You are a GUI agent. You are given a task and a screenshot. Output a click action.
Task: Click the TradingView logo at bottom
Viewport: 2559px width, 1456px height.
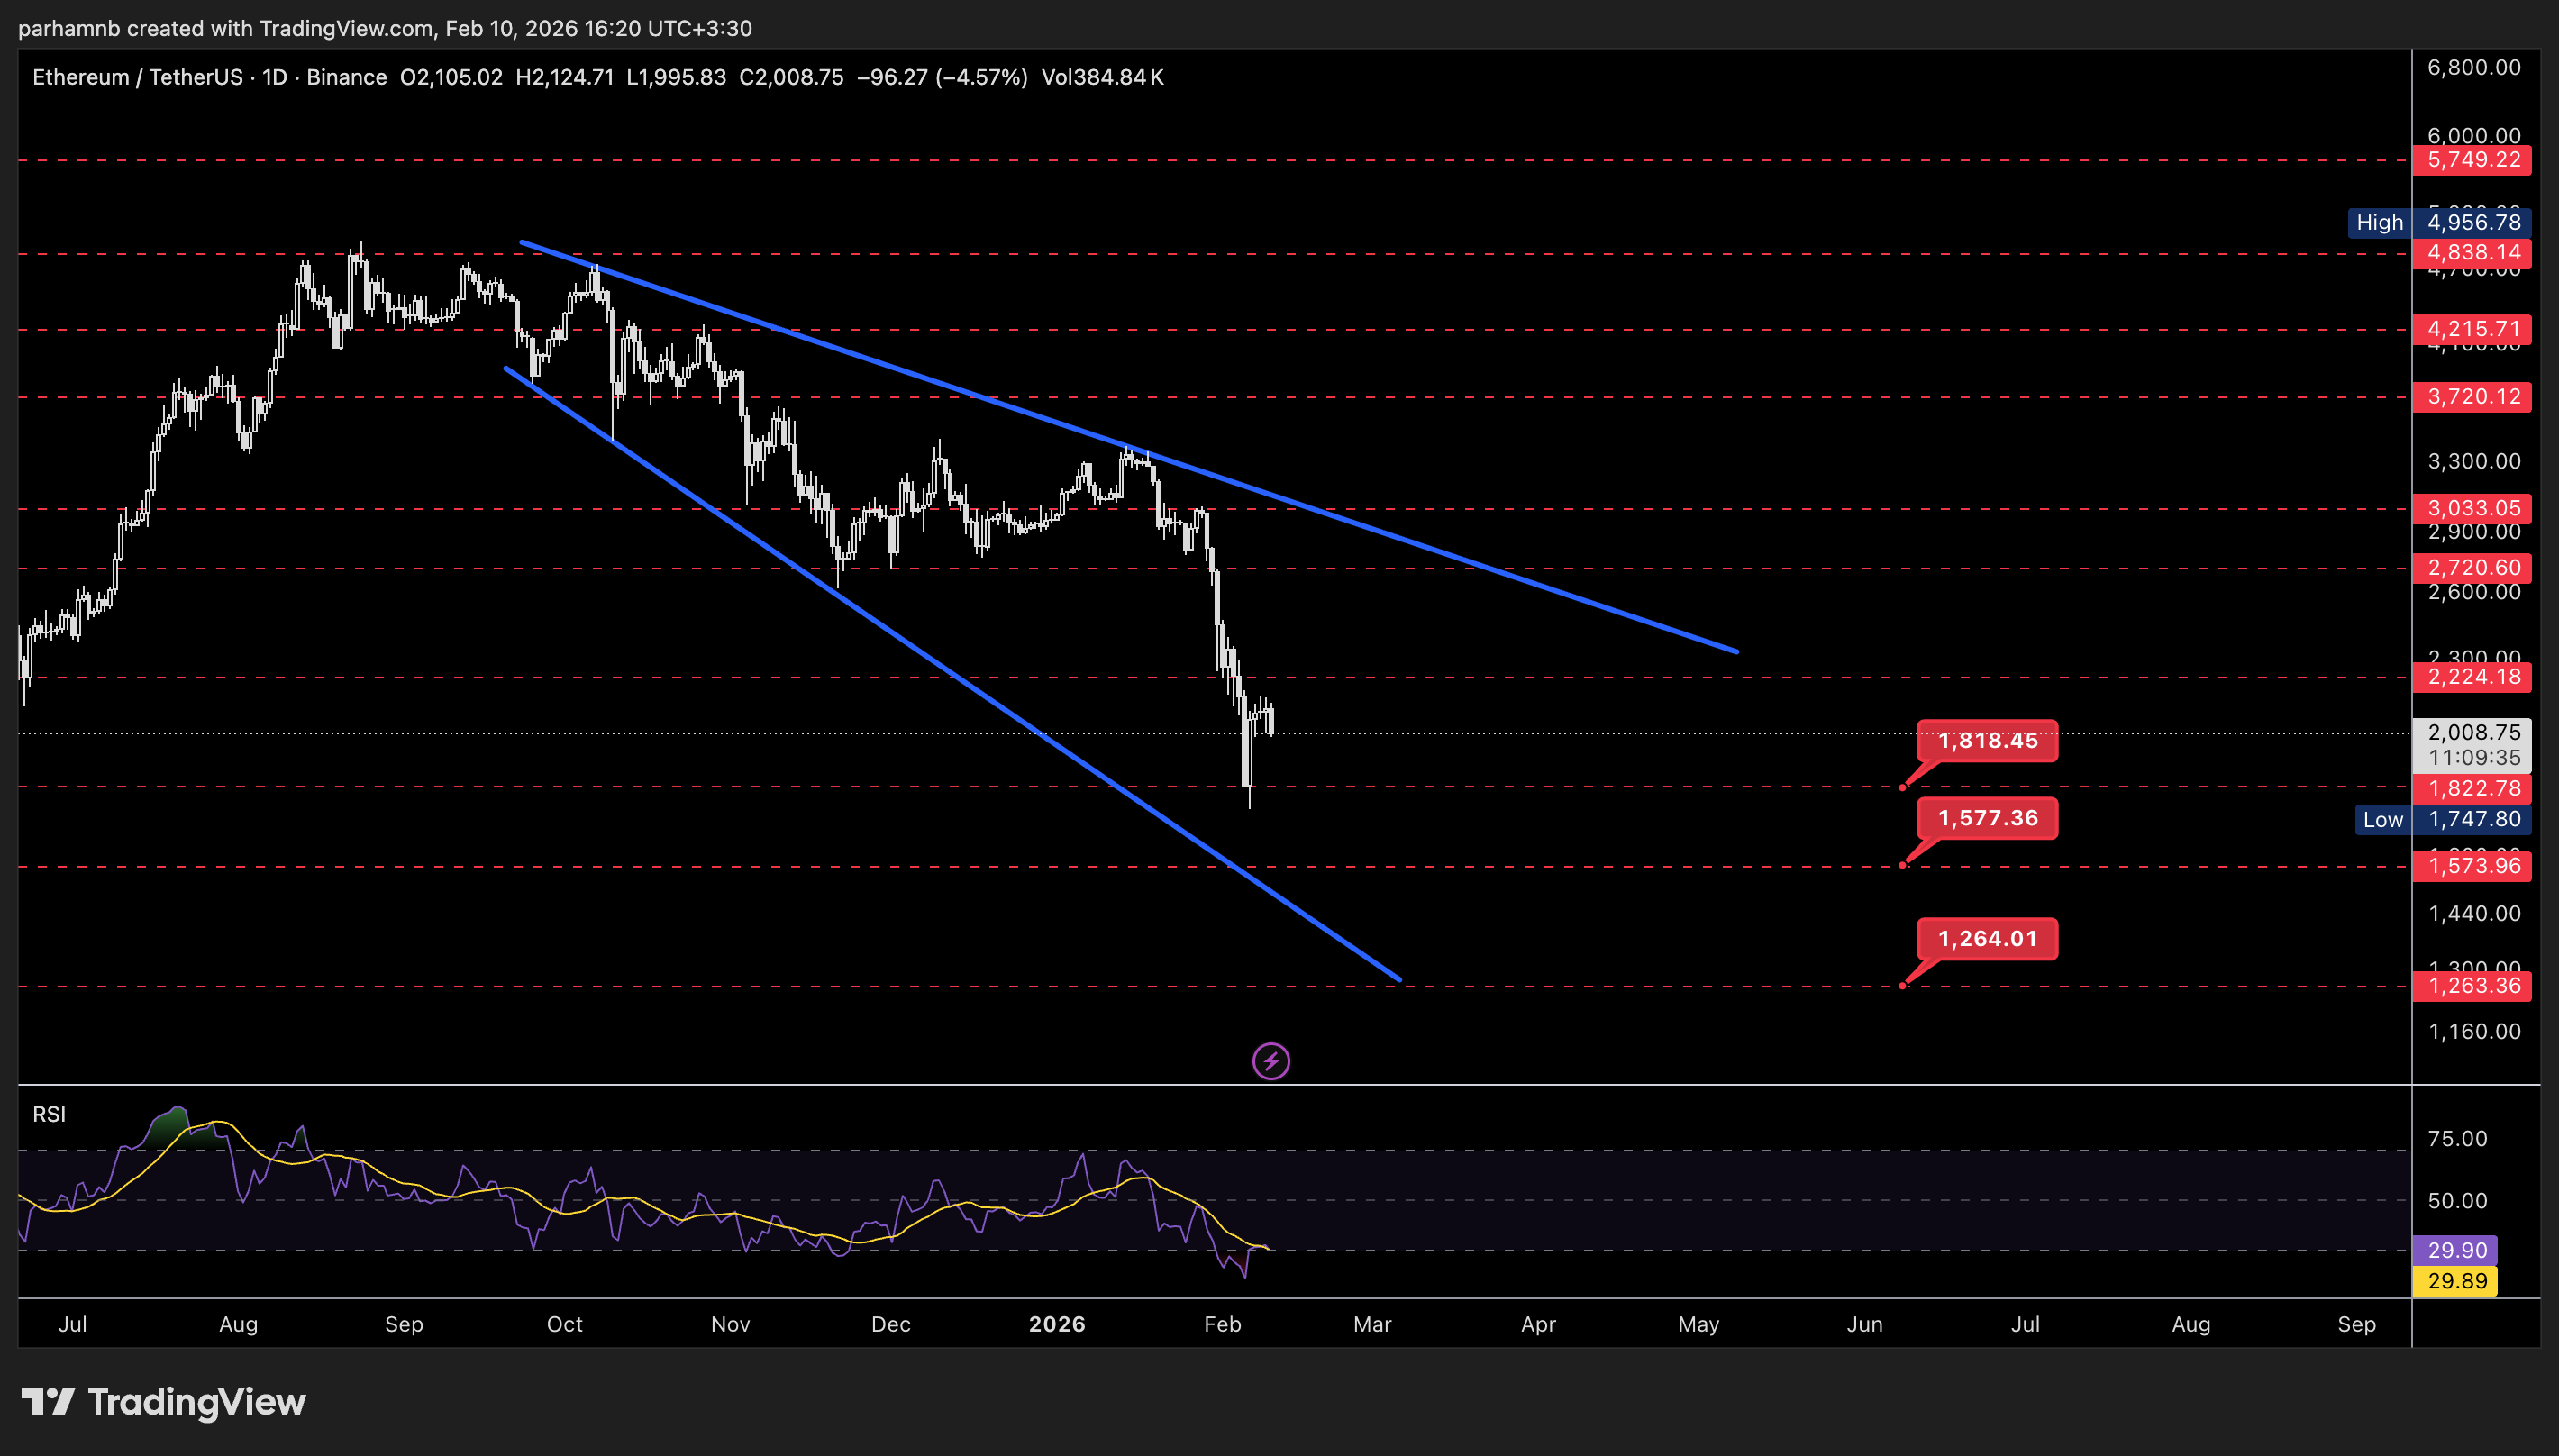(x=164, y=1402)
